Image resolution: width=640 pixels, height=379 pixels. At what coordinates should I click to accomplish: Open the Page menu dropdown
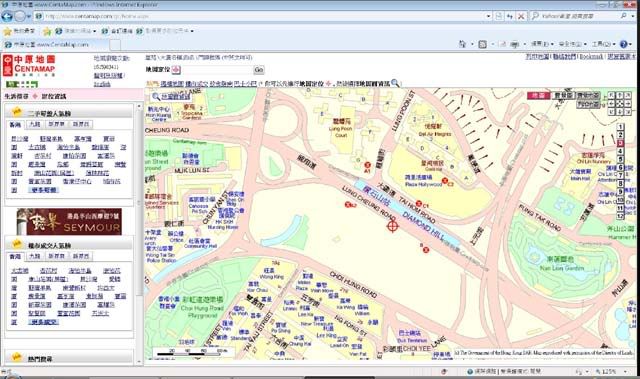coord(542,44)
